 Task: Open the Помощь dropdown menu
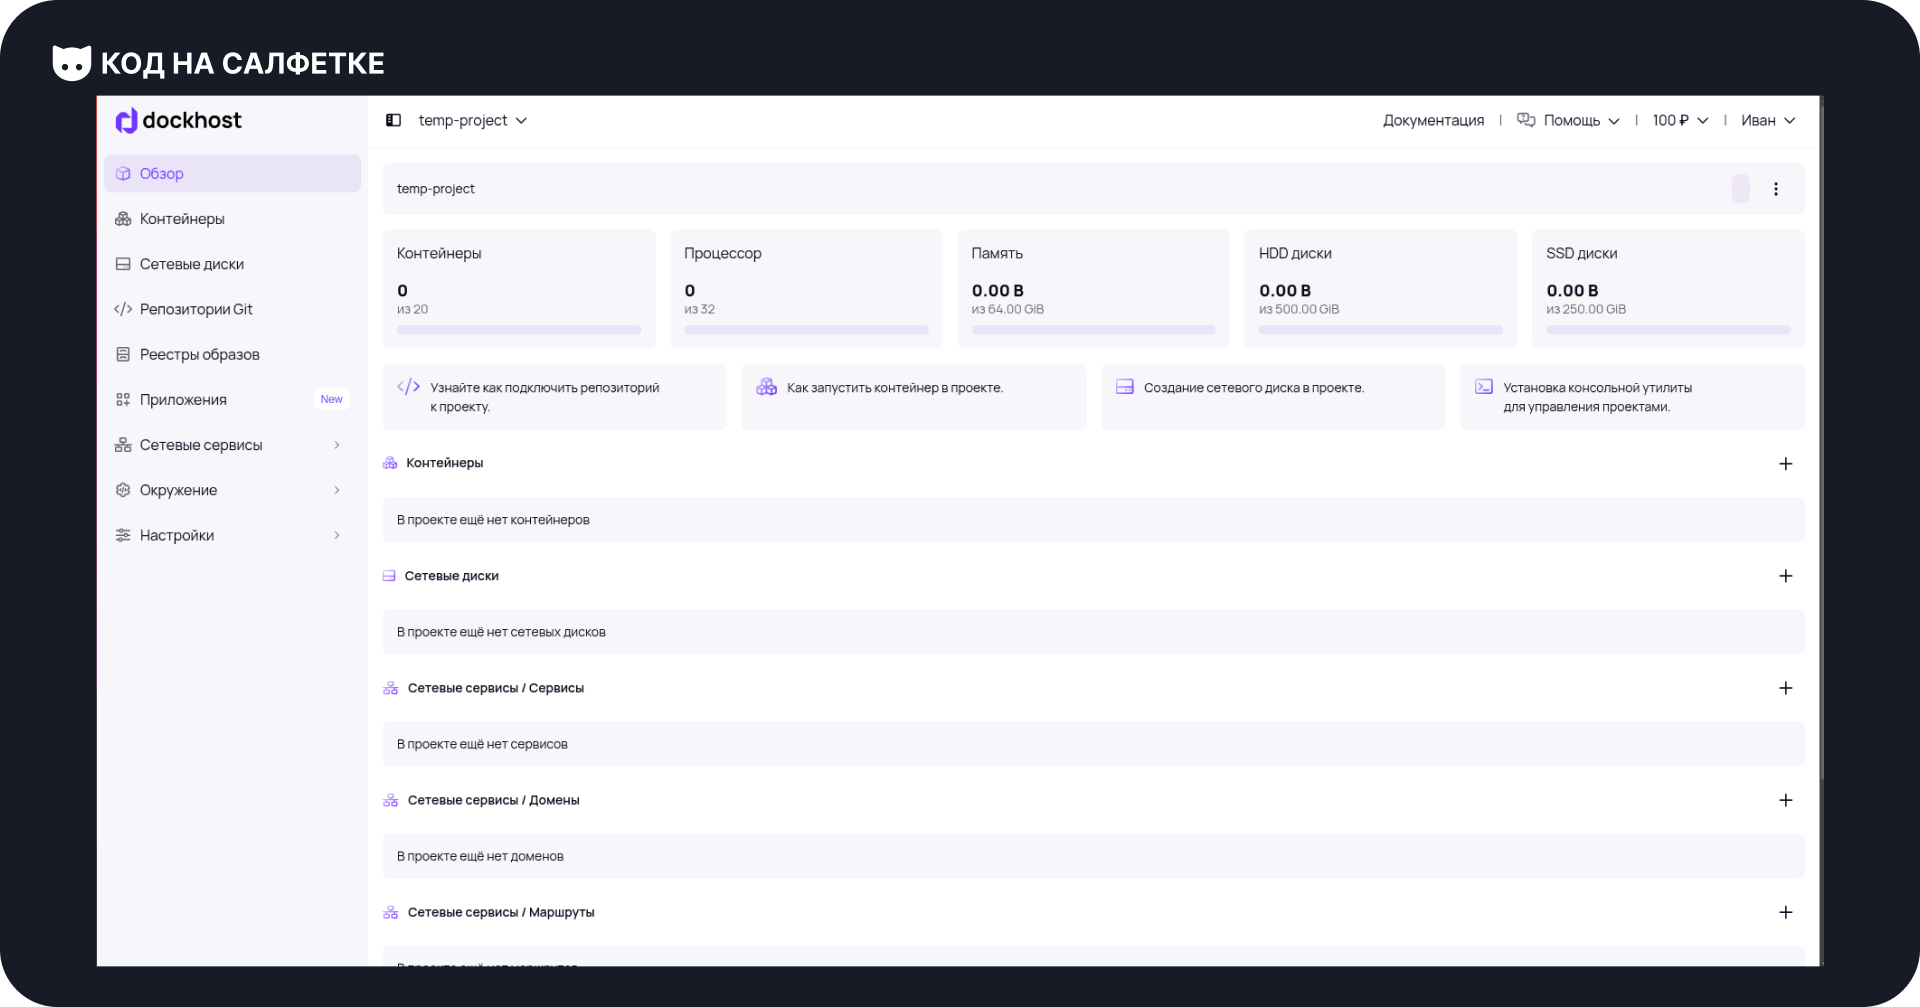click(x=1580, y=120)
